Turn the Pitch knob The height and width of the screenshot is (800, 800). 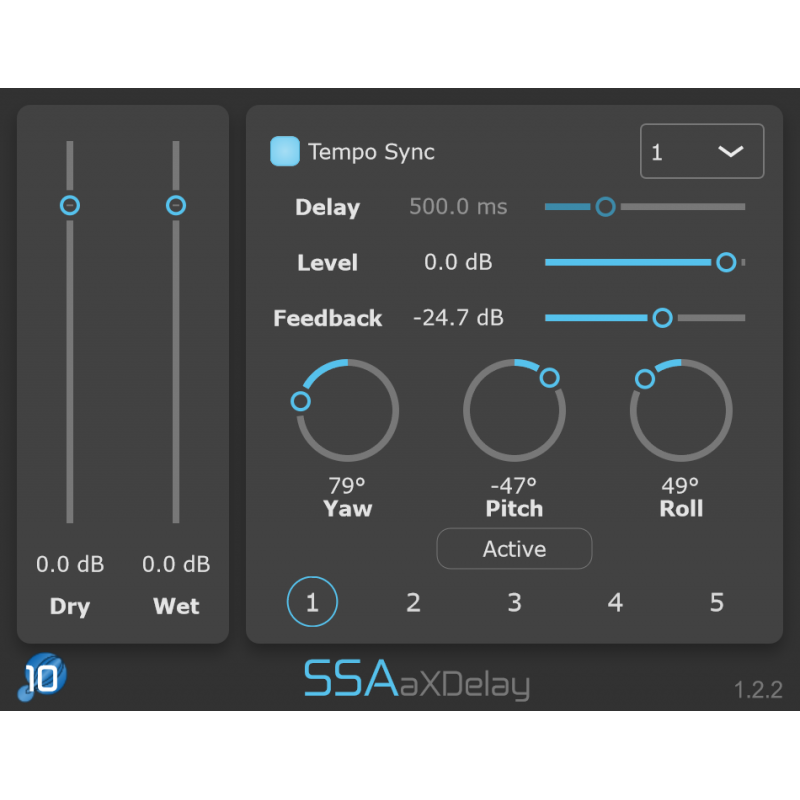point(514,410)
